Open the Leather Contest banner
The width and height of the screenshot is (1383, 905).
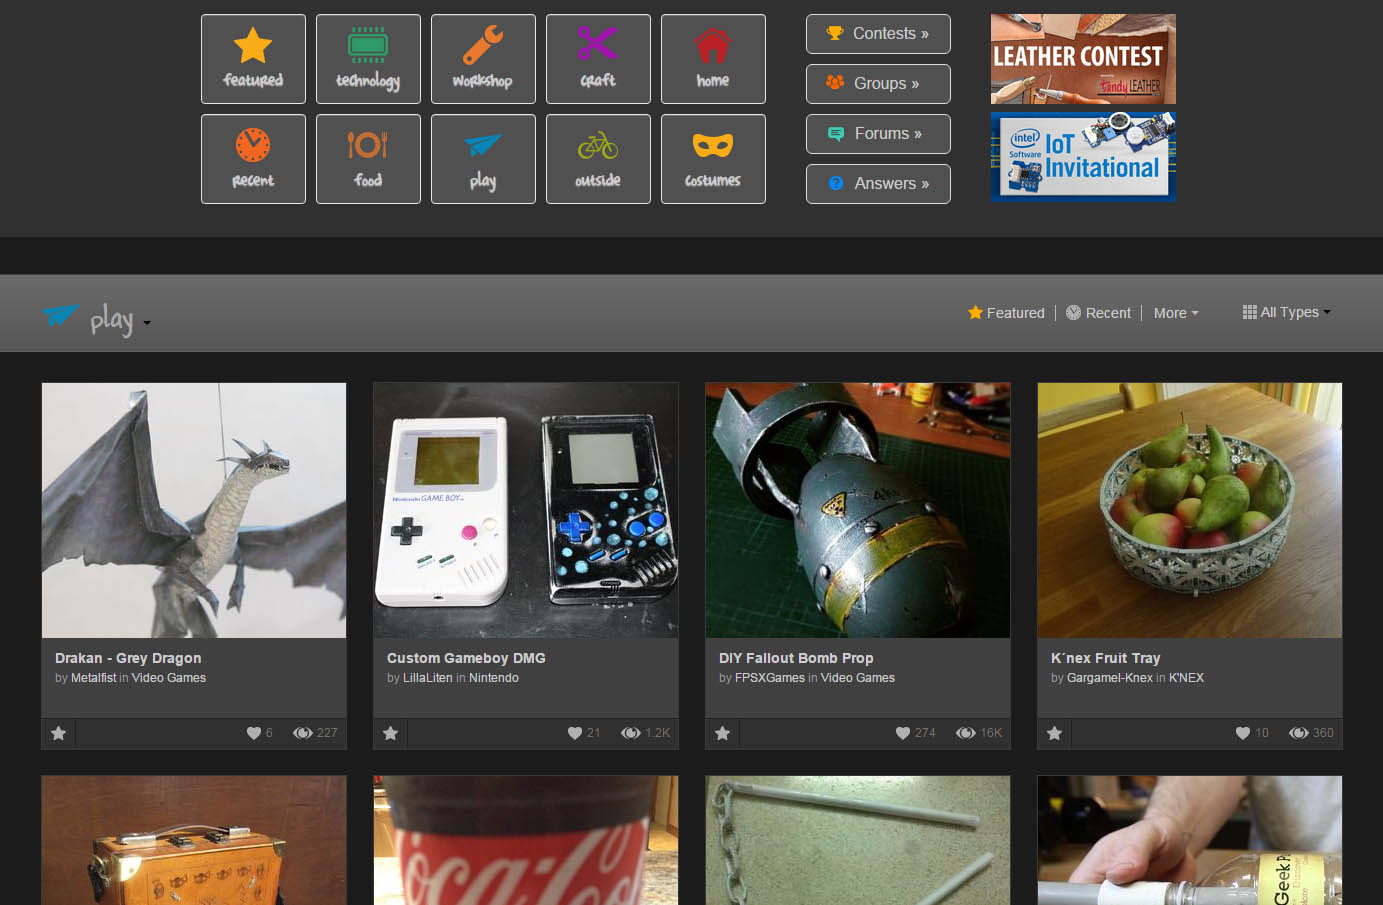pos(1083,58)
